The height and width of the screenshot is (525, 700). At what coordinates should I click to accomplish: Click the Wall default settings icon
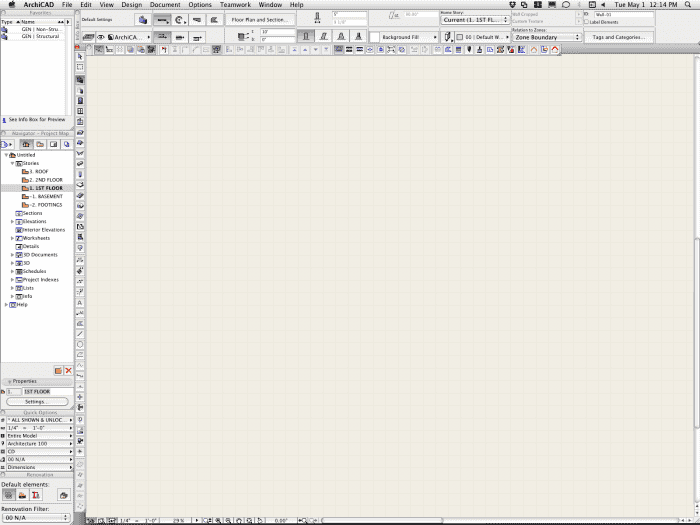click(142, 19)
